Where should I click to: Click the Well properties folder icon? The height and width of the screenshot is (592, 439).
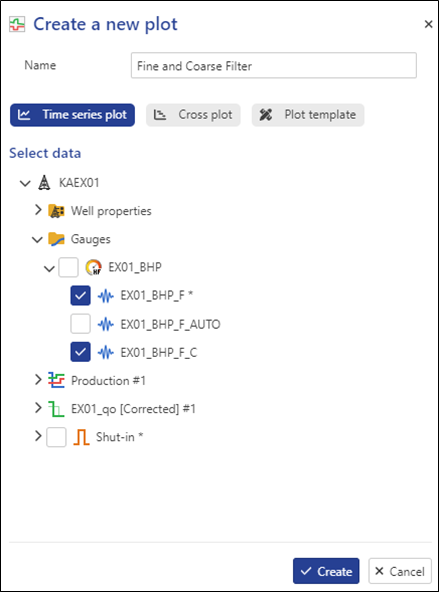(56, 211)
